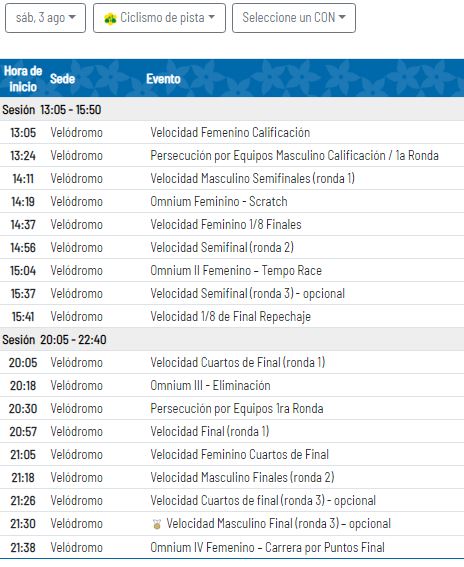The width and height of the screenshot is (464, 567).
Task: Select Omnium Feminino - Scratch row
Action: click(232, 201)
